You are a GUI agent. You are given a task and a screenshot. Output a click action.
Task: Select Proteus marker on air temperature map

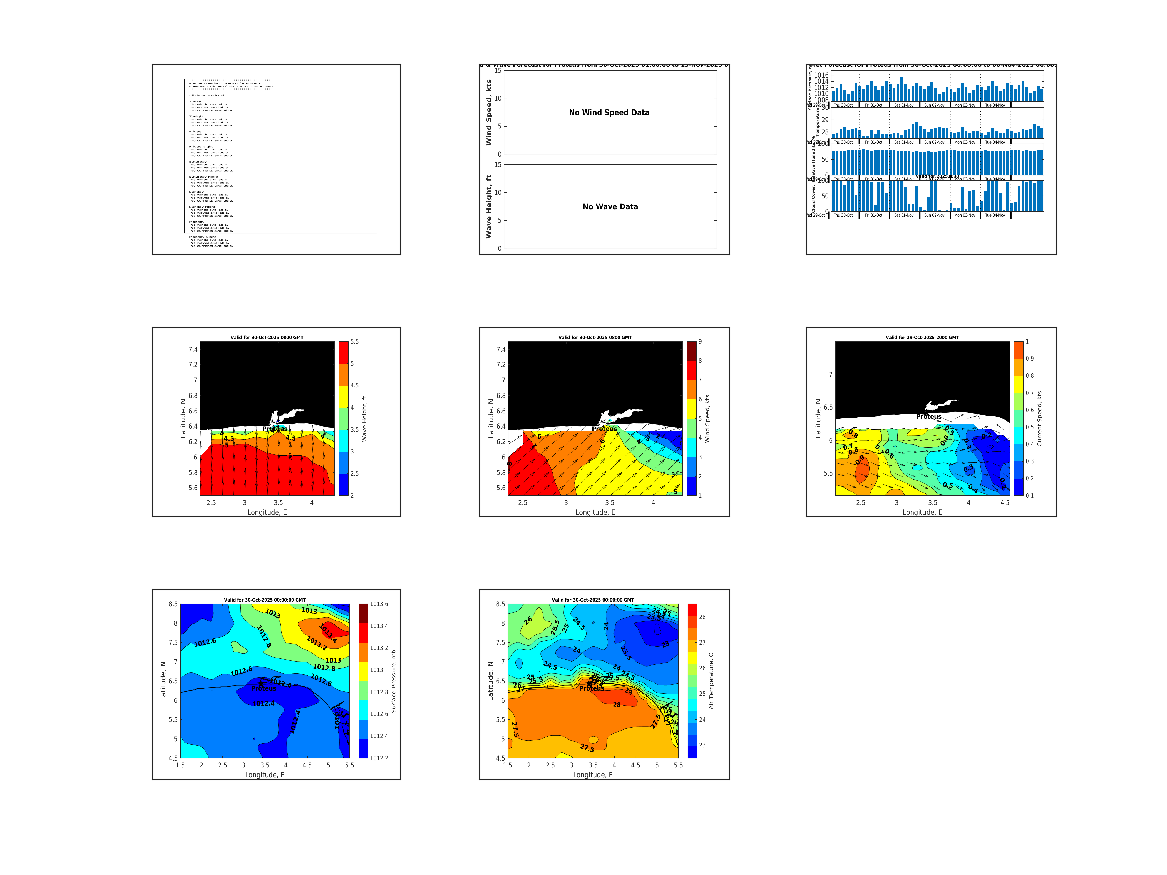(592, 688)
